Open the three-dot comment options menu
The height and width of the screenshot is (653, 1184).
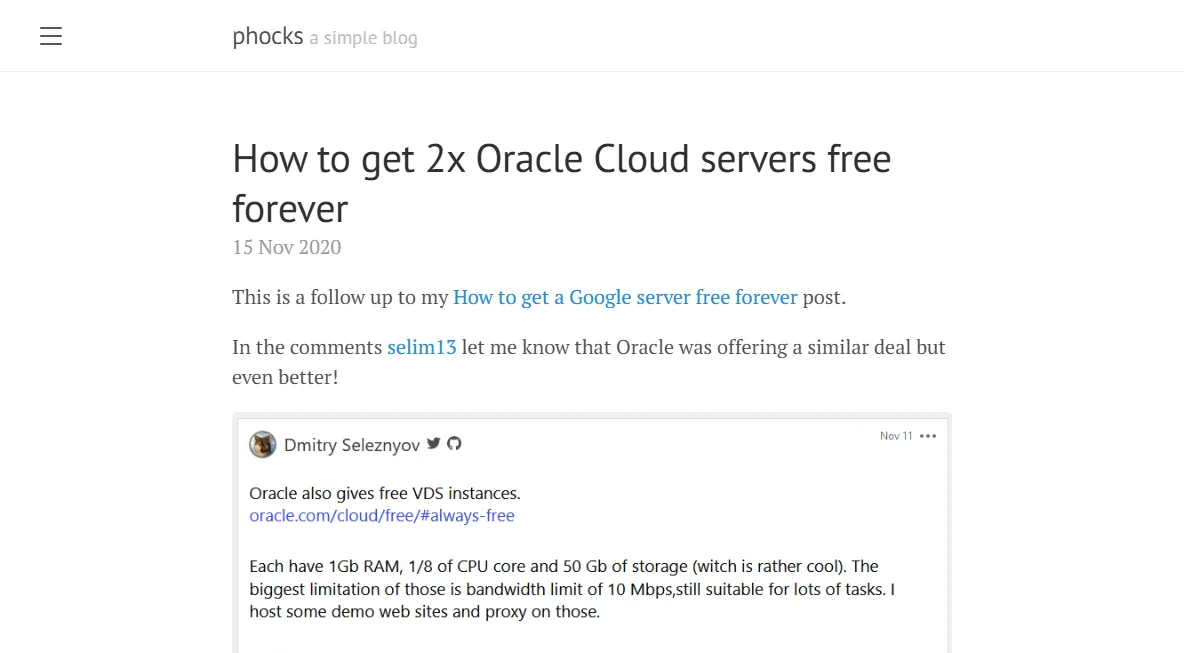928,436
